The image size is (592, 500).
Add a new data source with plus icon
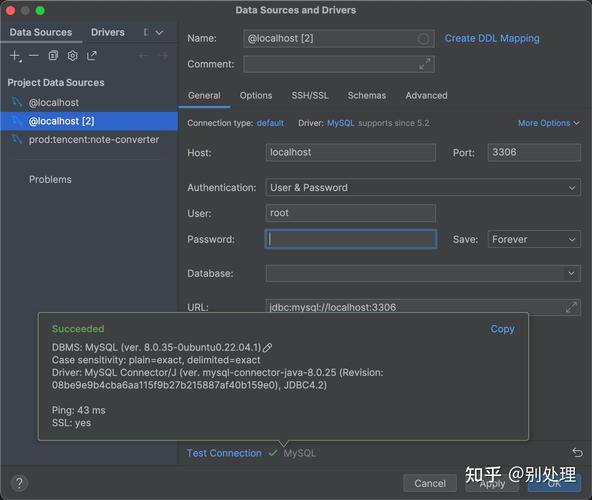click(15, 56)
